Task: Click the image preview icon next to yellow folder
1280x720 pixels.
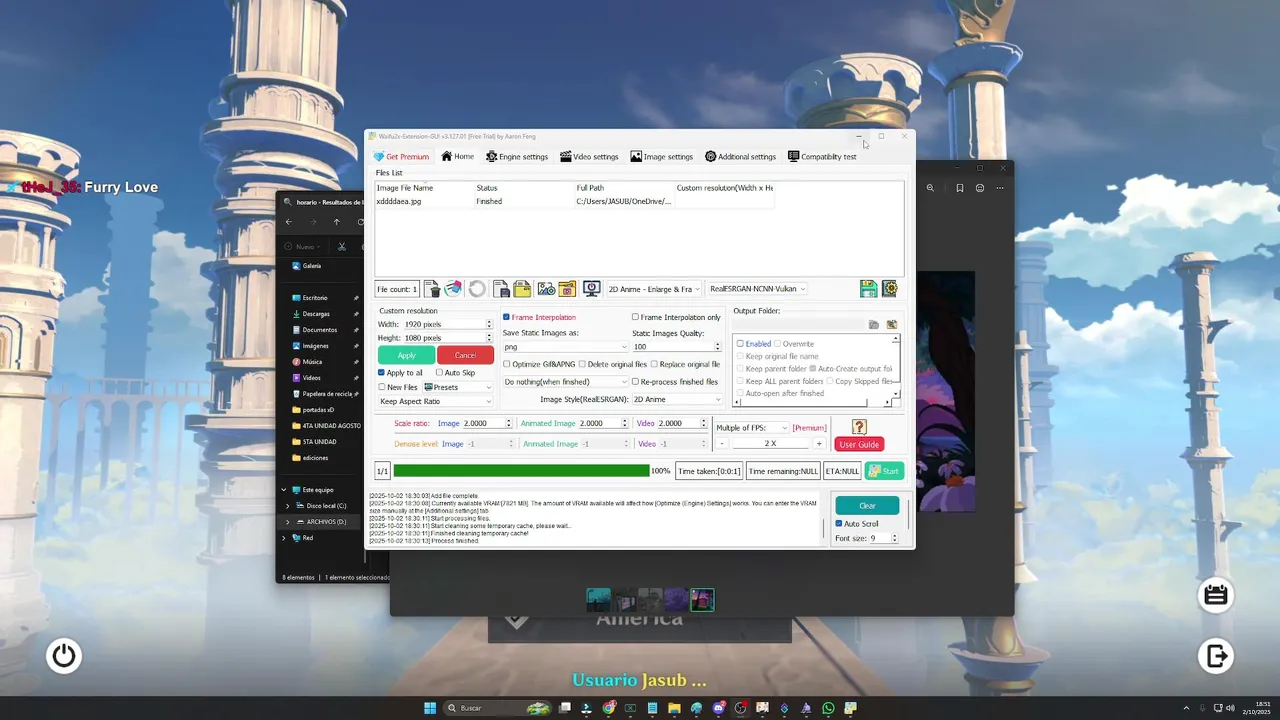Action: pos(546,289)
